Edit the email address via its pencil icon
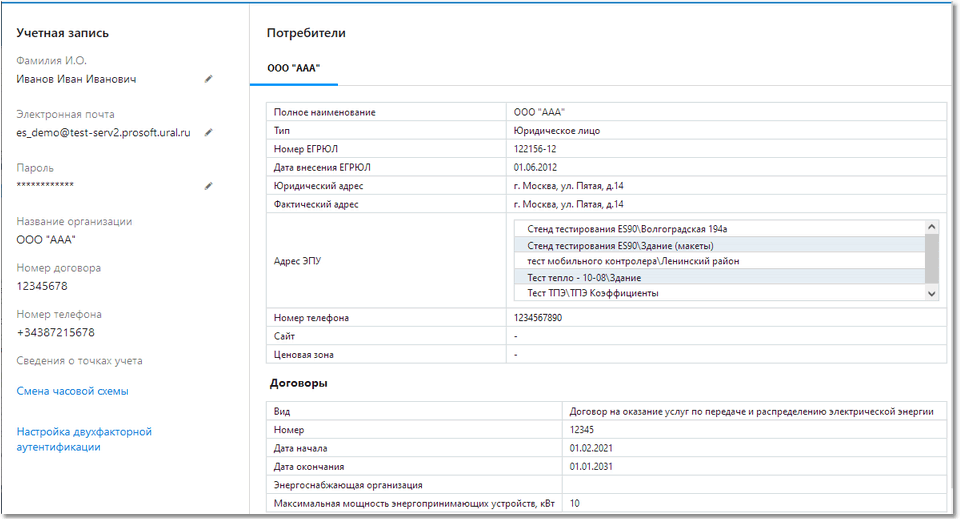The width and height of the screenshot is (960, 521). [x=209, y=132]
